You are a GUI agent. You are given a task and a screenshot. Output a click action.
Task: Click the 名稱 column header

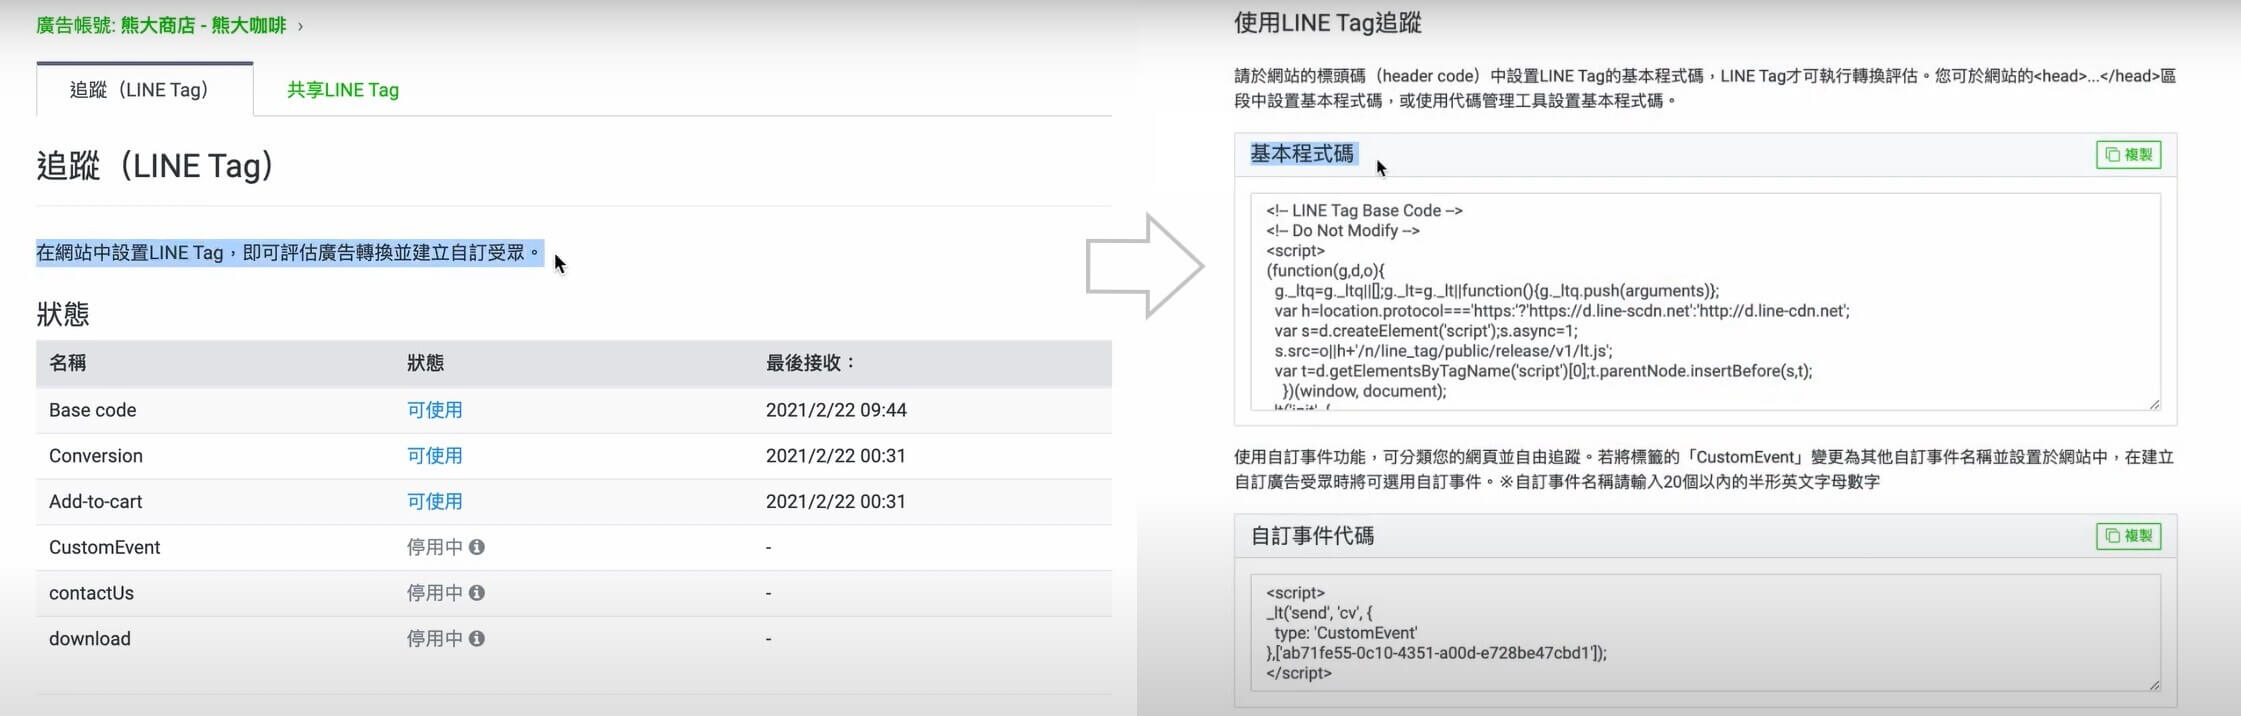pos(67,363)
